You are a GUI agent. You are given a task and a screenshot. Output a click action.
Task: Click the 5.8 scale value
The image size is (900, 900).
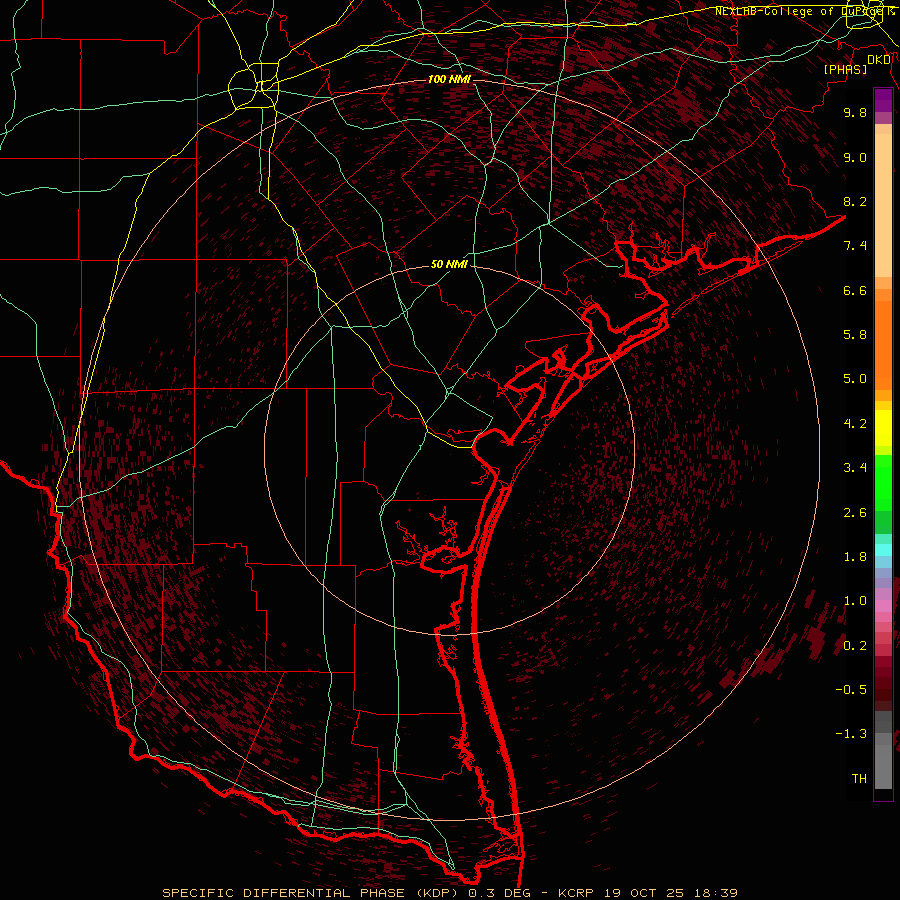pyautogui.click(x=855, y=335)
